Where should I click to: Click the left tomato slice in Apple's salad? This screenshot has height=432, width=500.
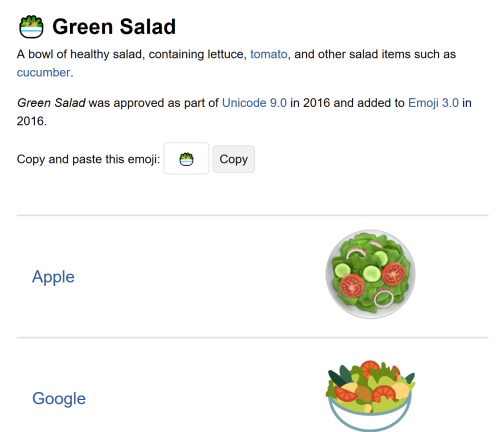[x=352, y=286]
